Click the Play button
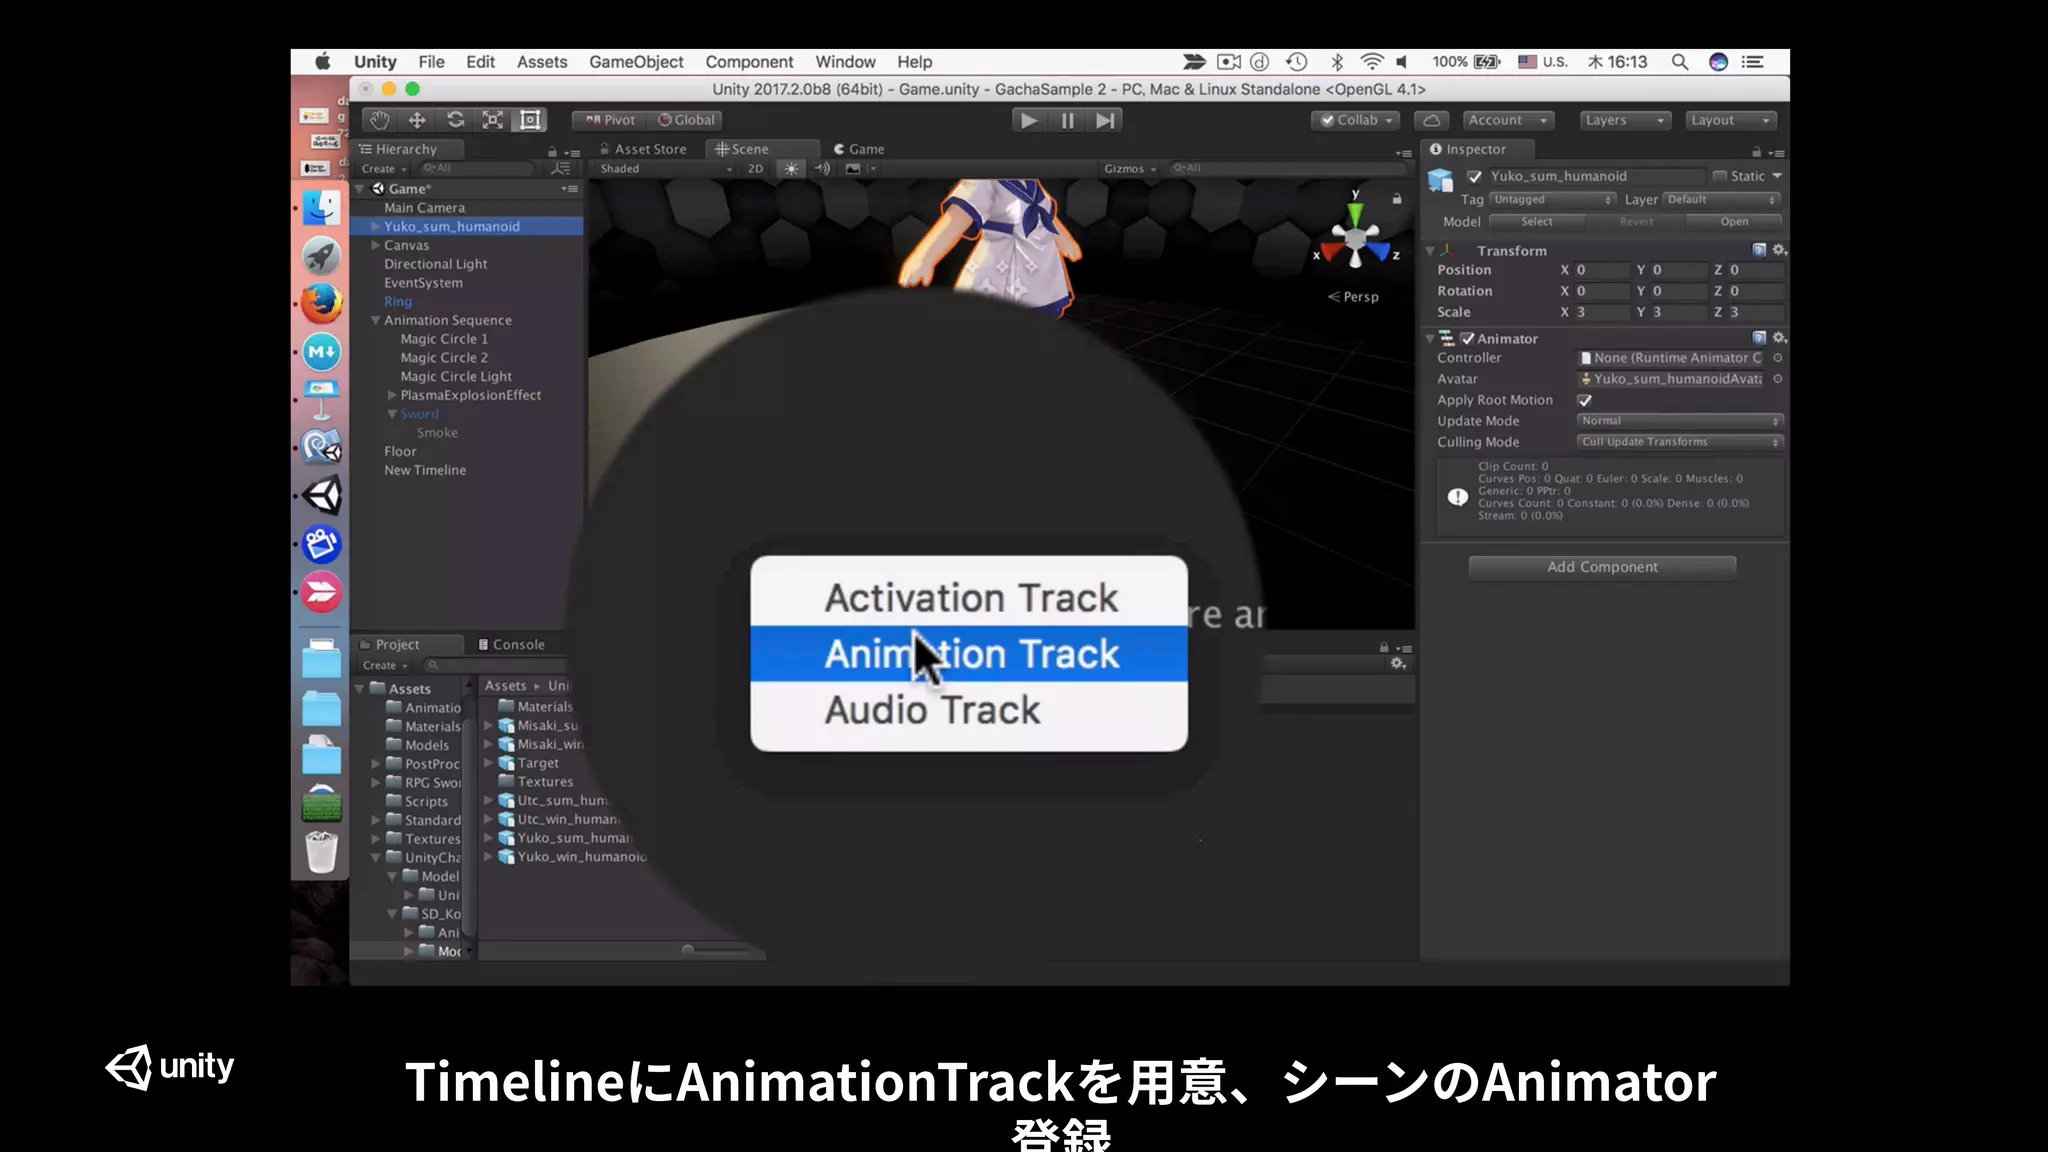Image resolution: width=2048 pixels, height=1152 pixels. 1029,120
